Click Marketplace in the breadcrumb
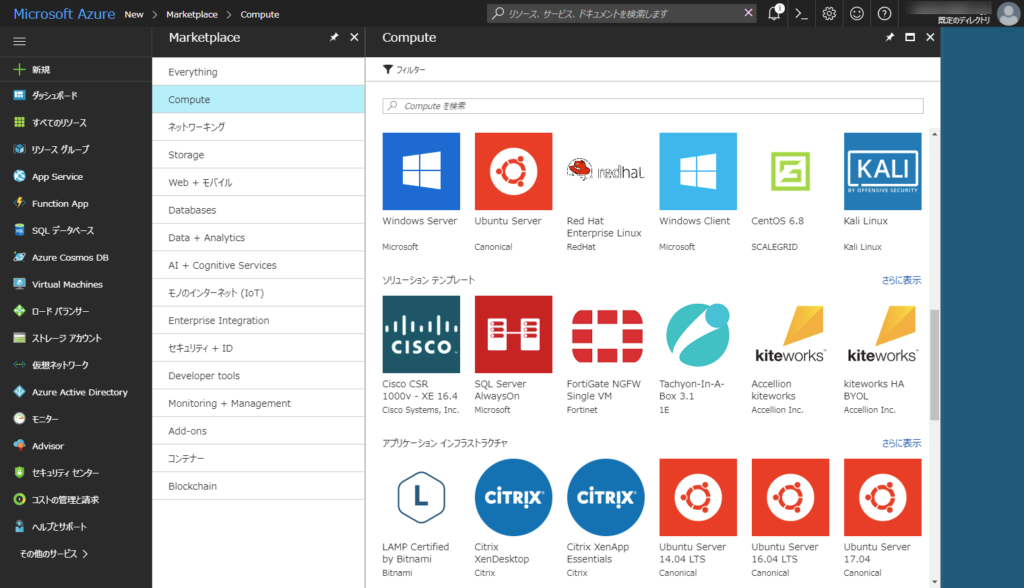The image size is (1024, 588). [x=192, y=14]
